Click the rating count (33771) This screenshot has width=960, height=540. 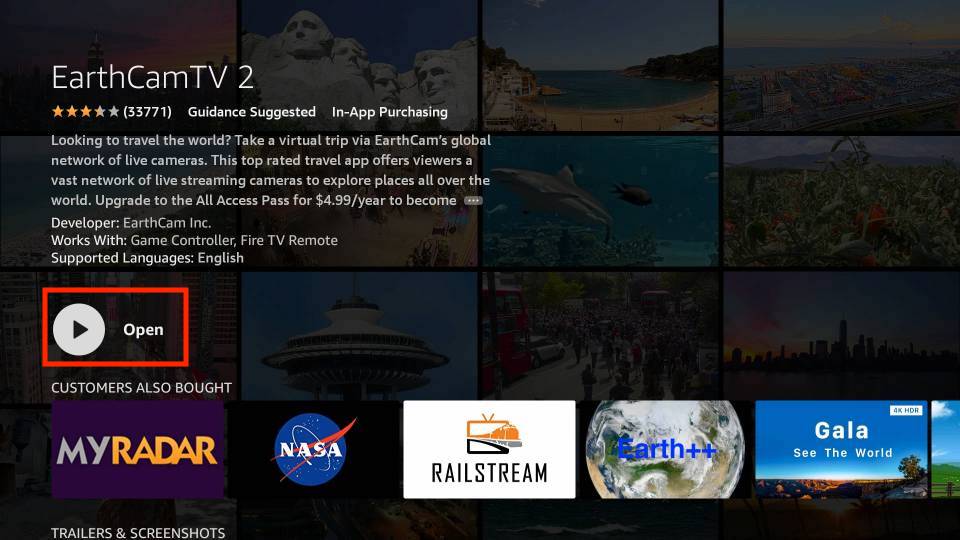(x=148, y=111)
